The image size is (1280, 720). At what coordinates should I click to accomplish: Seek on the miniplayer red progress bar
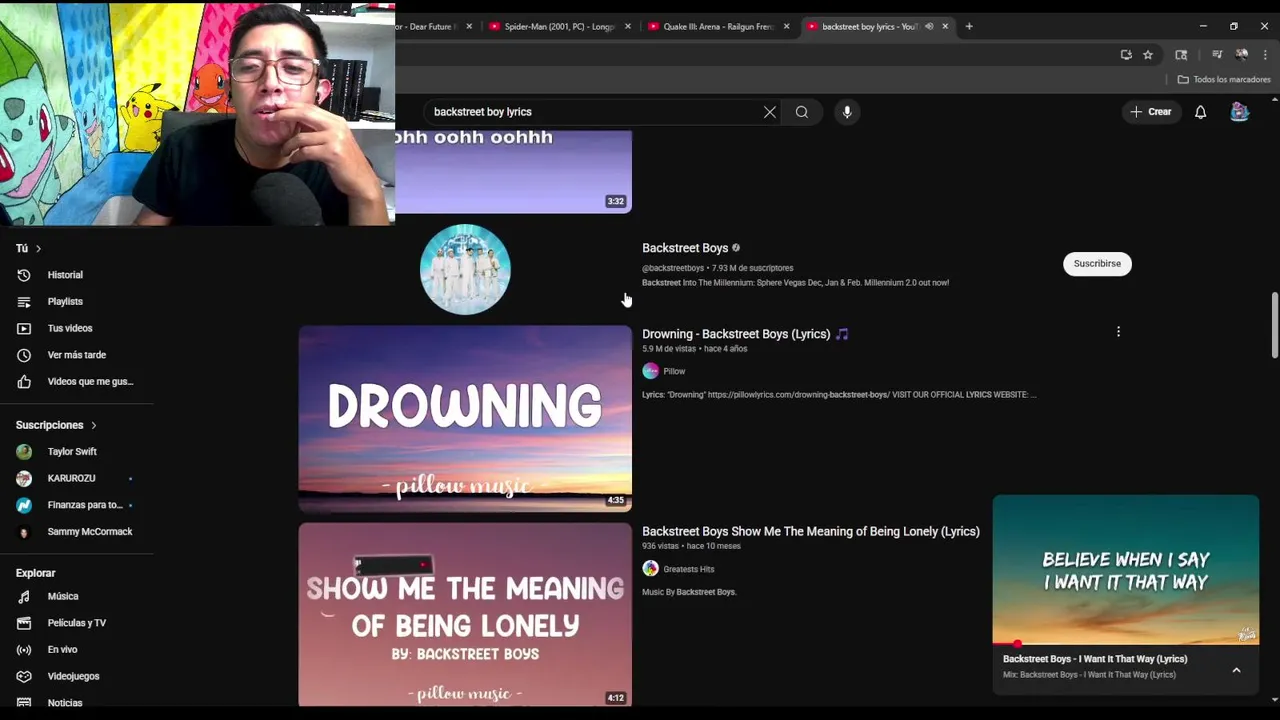(1126, 644)
